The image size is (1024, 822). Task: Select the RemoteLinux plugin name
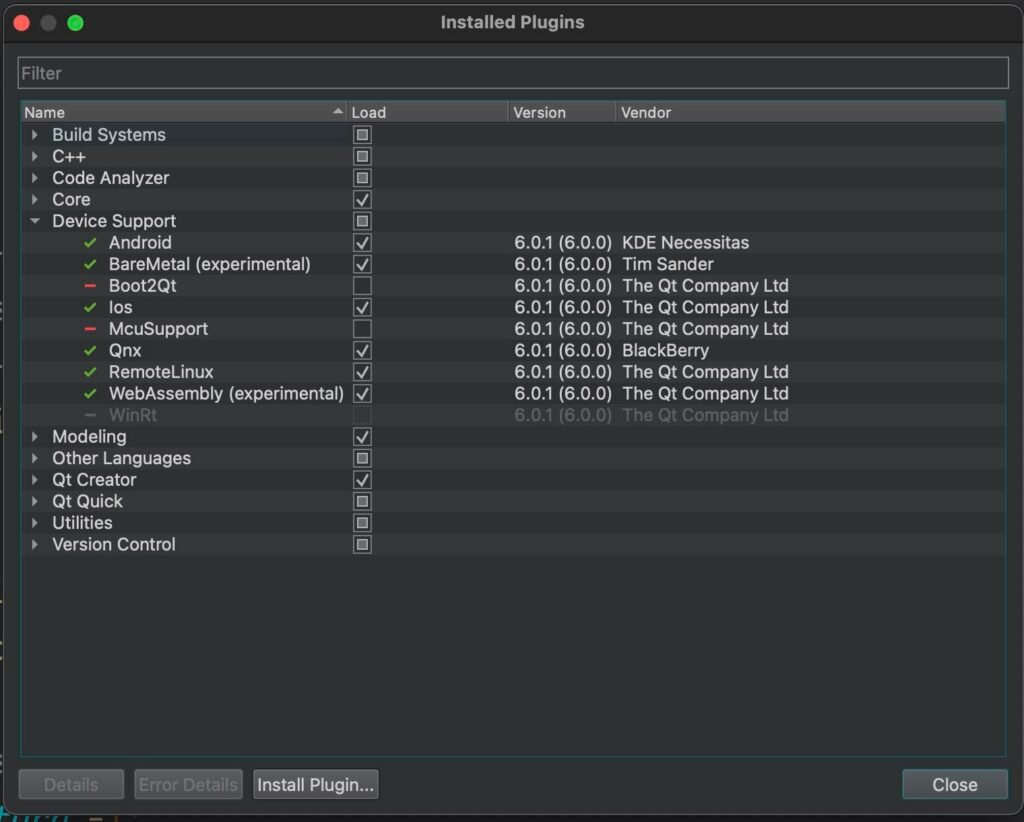pos(161,372)
